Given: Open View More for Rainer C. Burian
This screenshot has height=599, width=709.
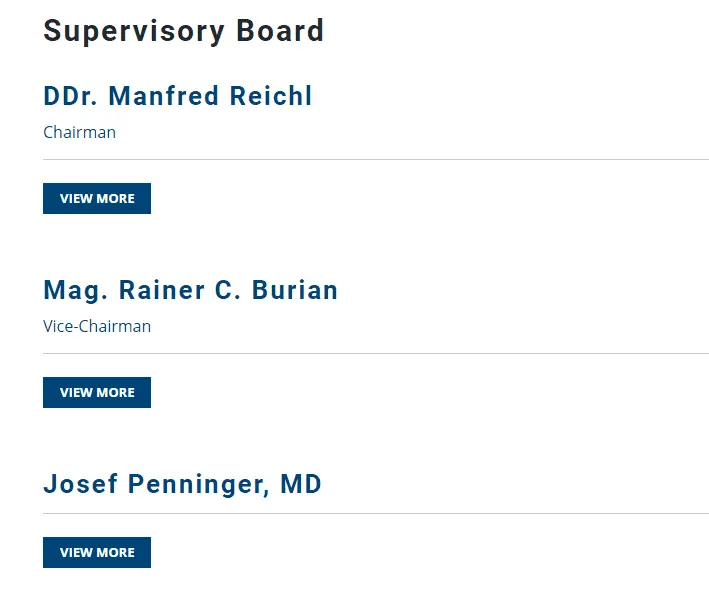Looking at the screenshot, I should (x=97, y=393).
